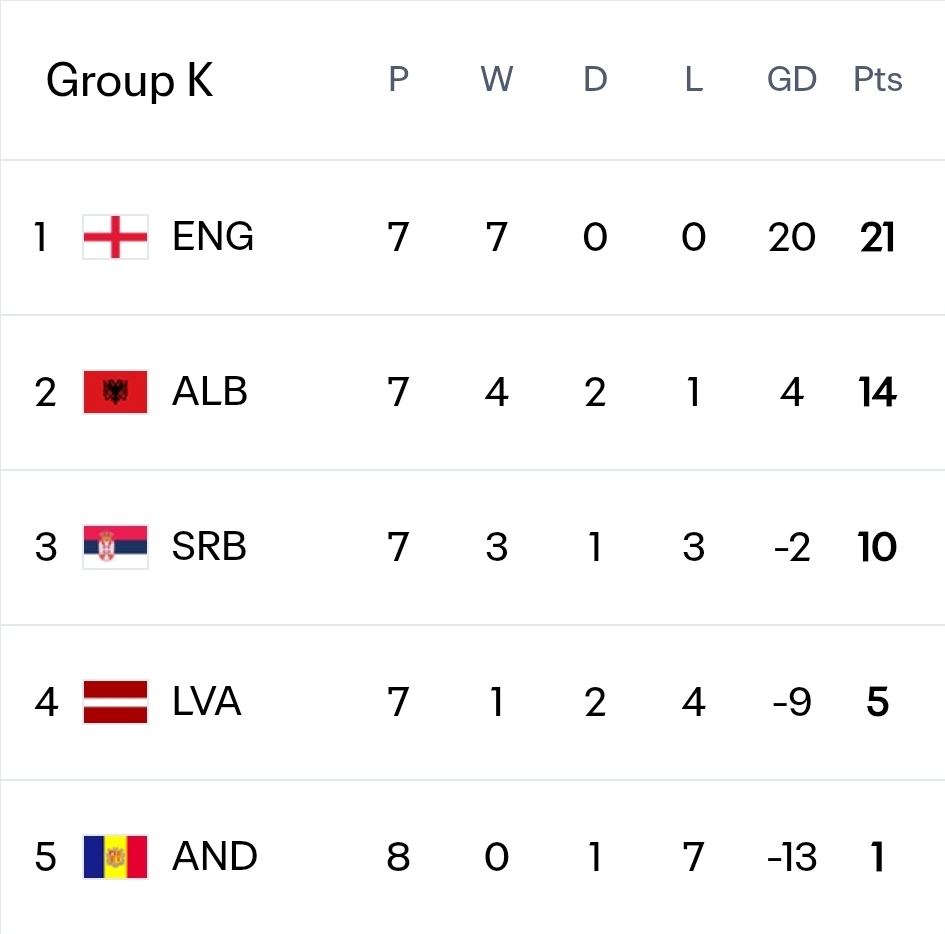Open the ALB team entry
Viewport: 945px width, 934px height.
210,392
